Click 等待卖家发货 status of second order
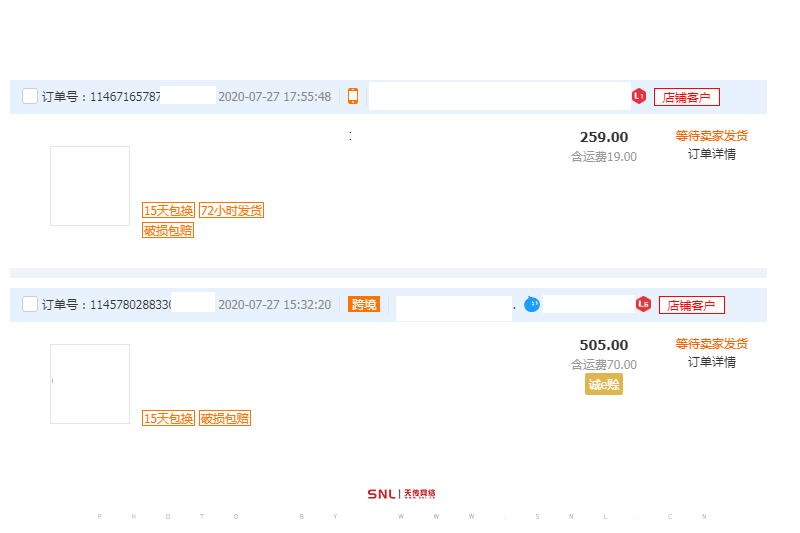Image resolution: width=800 pixels, height=533 pixels. 711,344
